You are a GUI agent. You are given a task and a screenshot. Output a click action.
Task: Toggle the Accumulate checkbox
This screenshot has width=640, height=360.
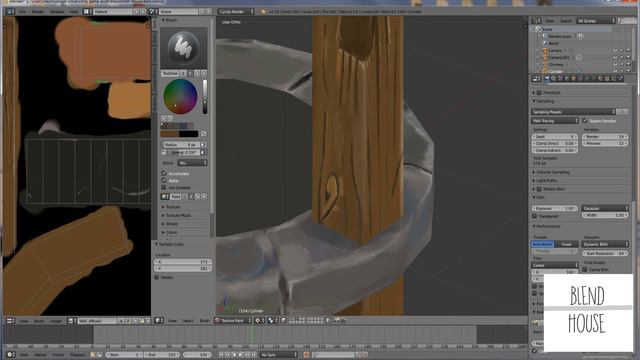[x=164, y=173]
